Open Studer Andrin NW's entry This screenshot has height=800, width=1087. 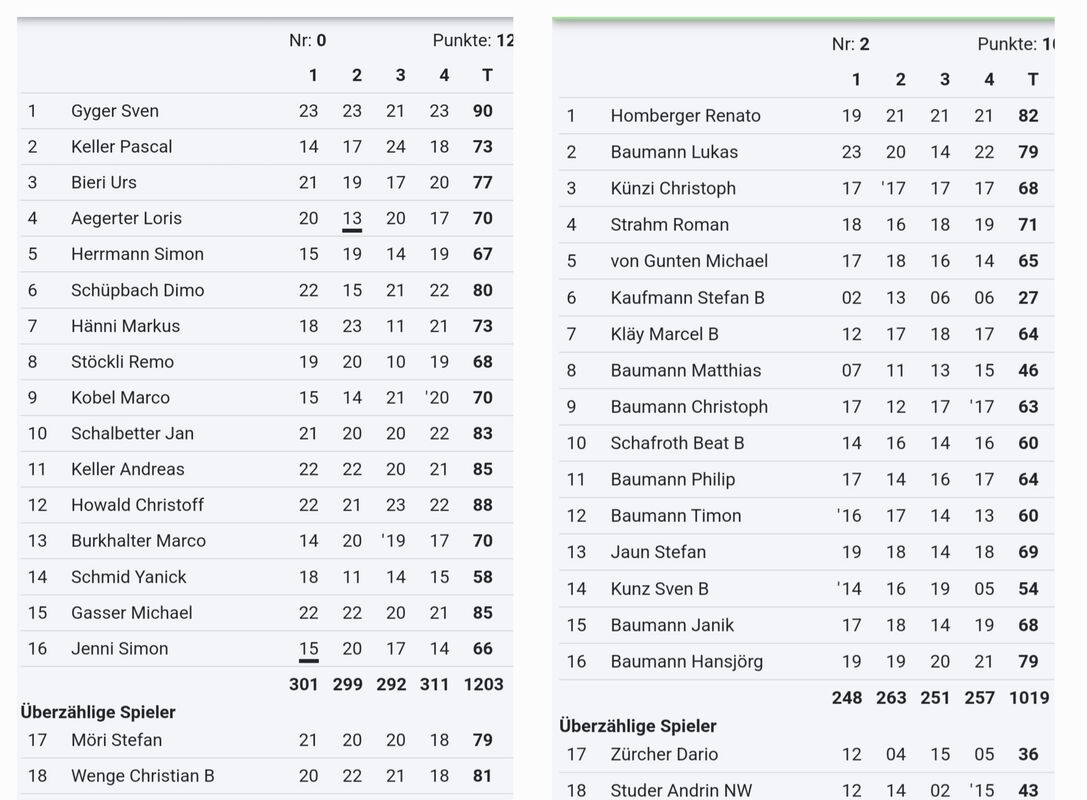click(x=683, y=791)
